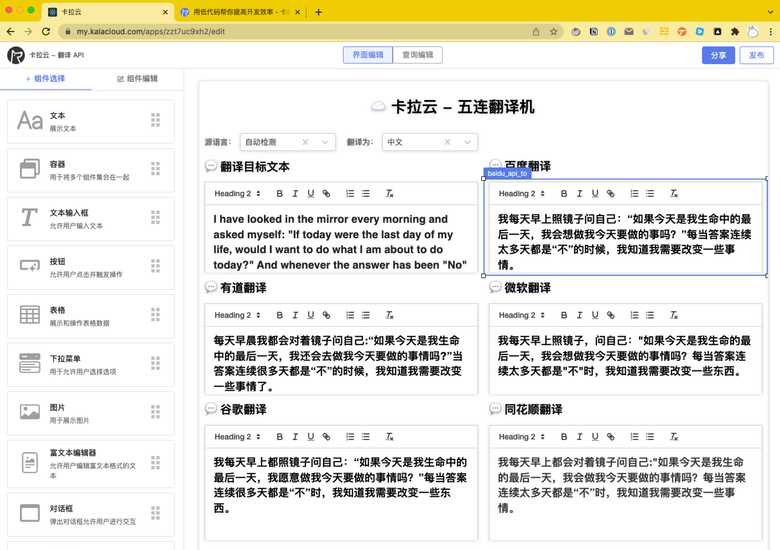Insert link in the 谷歌翻译 editor toolbar

[x=326, y=437]
